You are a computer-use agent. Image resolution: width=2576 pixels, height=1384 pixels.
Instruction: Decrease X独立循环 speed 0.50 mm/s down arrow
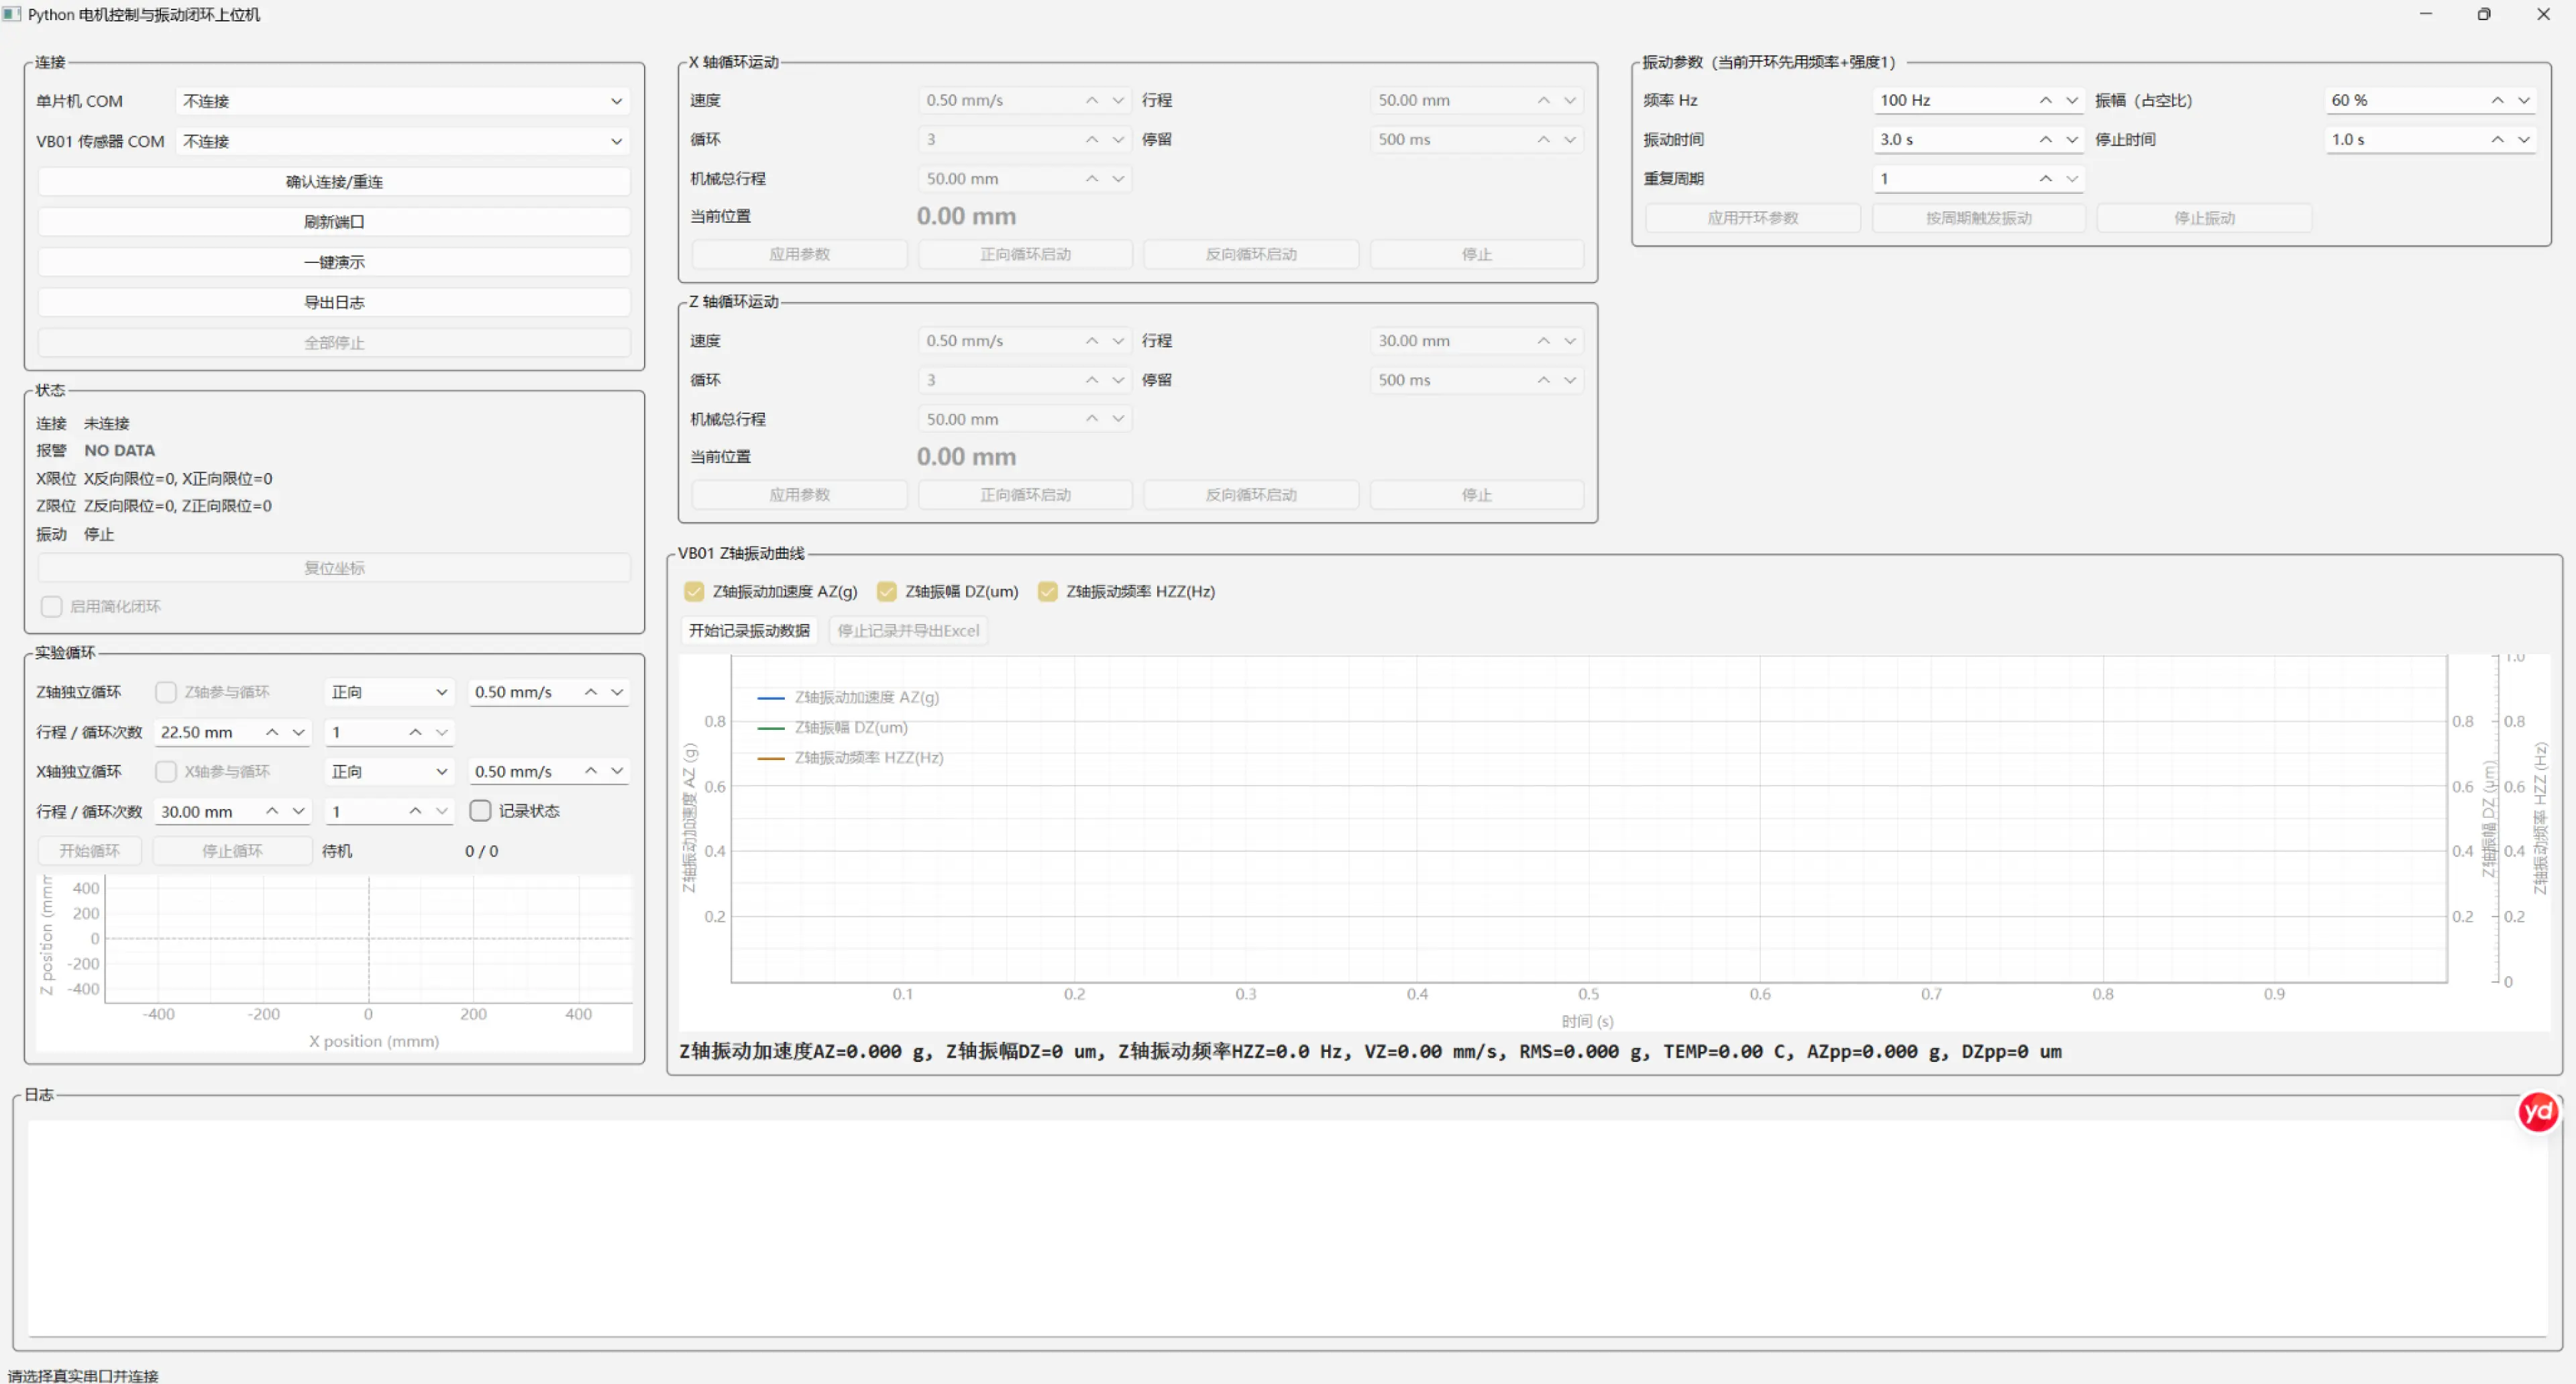(617, 771)
